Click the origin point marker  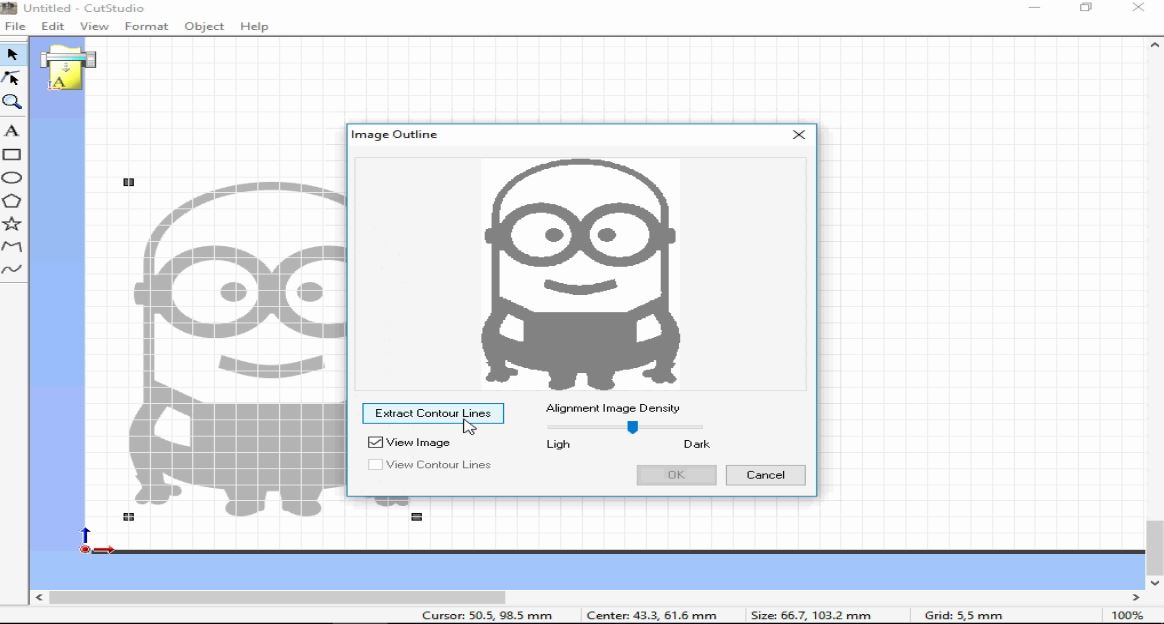(x=85, y=549)
